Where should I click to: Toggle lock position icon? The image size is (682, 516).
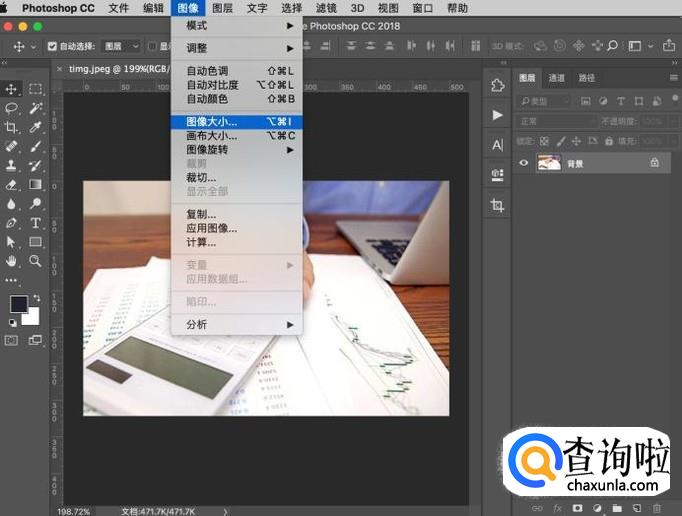[x=576, y=141]
